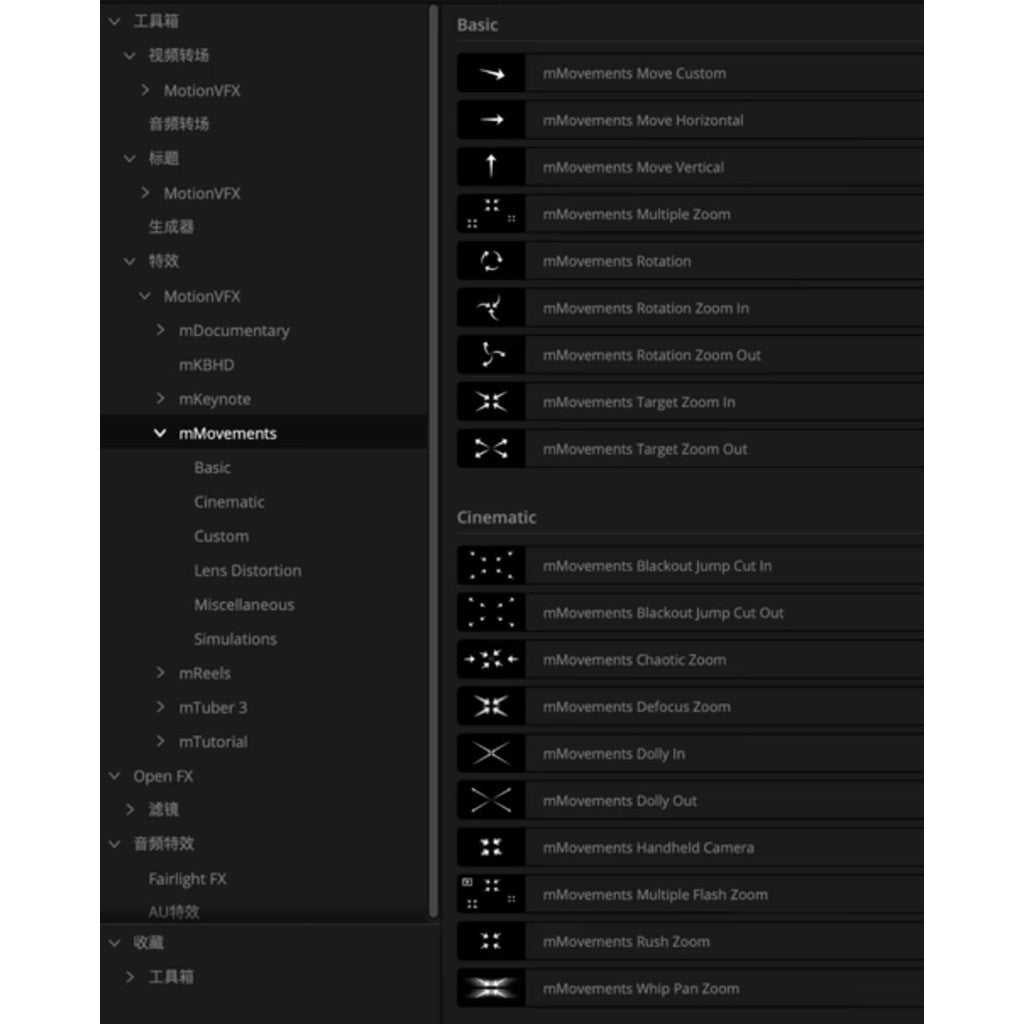1024x1024 pixels.
Task: Expand the mTutorial folder arrow
Action: coord(161,741)
